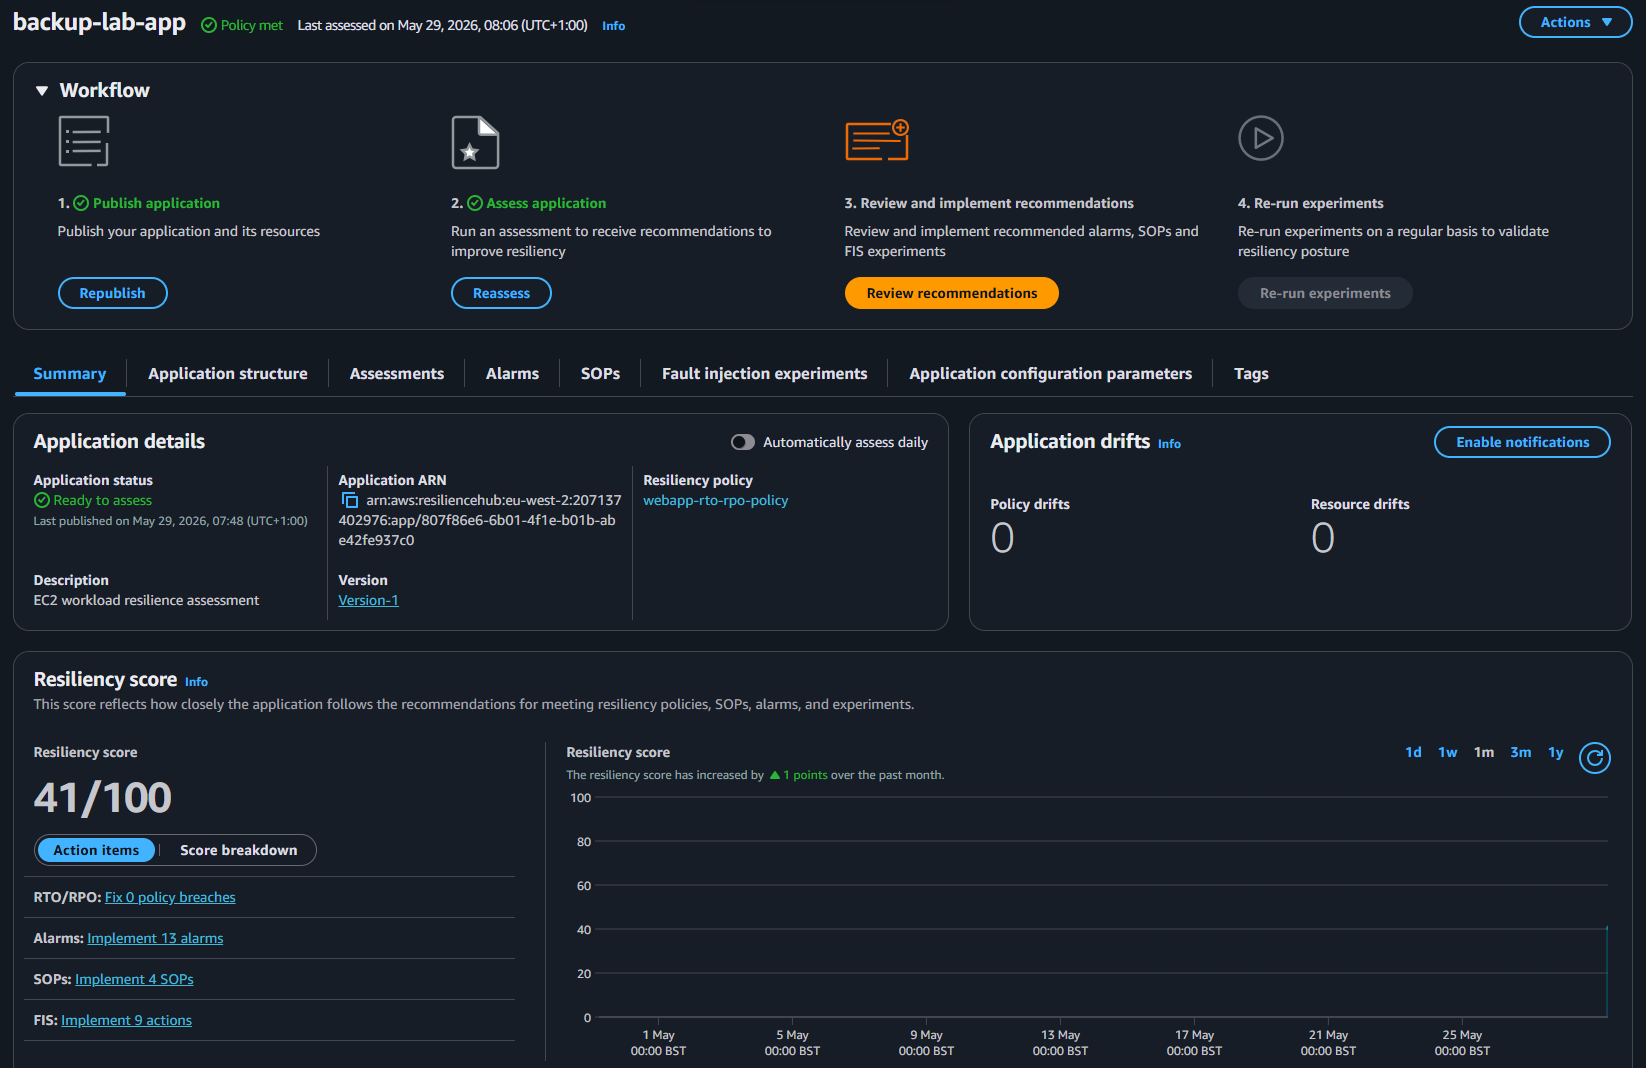Click the green score increase triangle icon
The image size is (1646, 1068).
tap(774, 775)
